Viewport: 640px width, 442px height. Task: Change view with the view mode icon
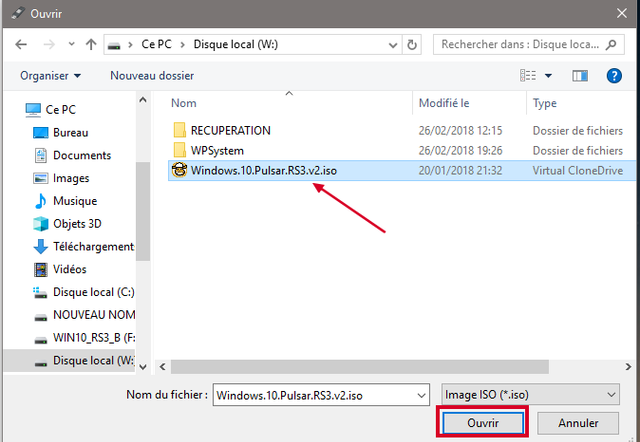[528, 76]
